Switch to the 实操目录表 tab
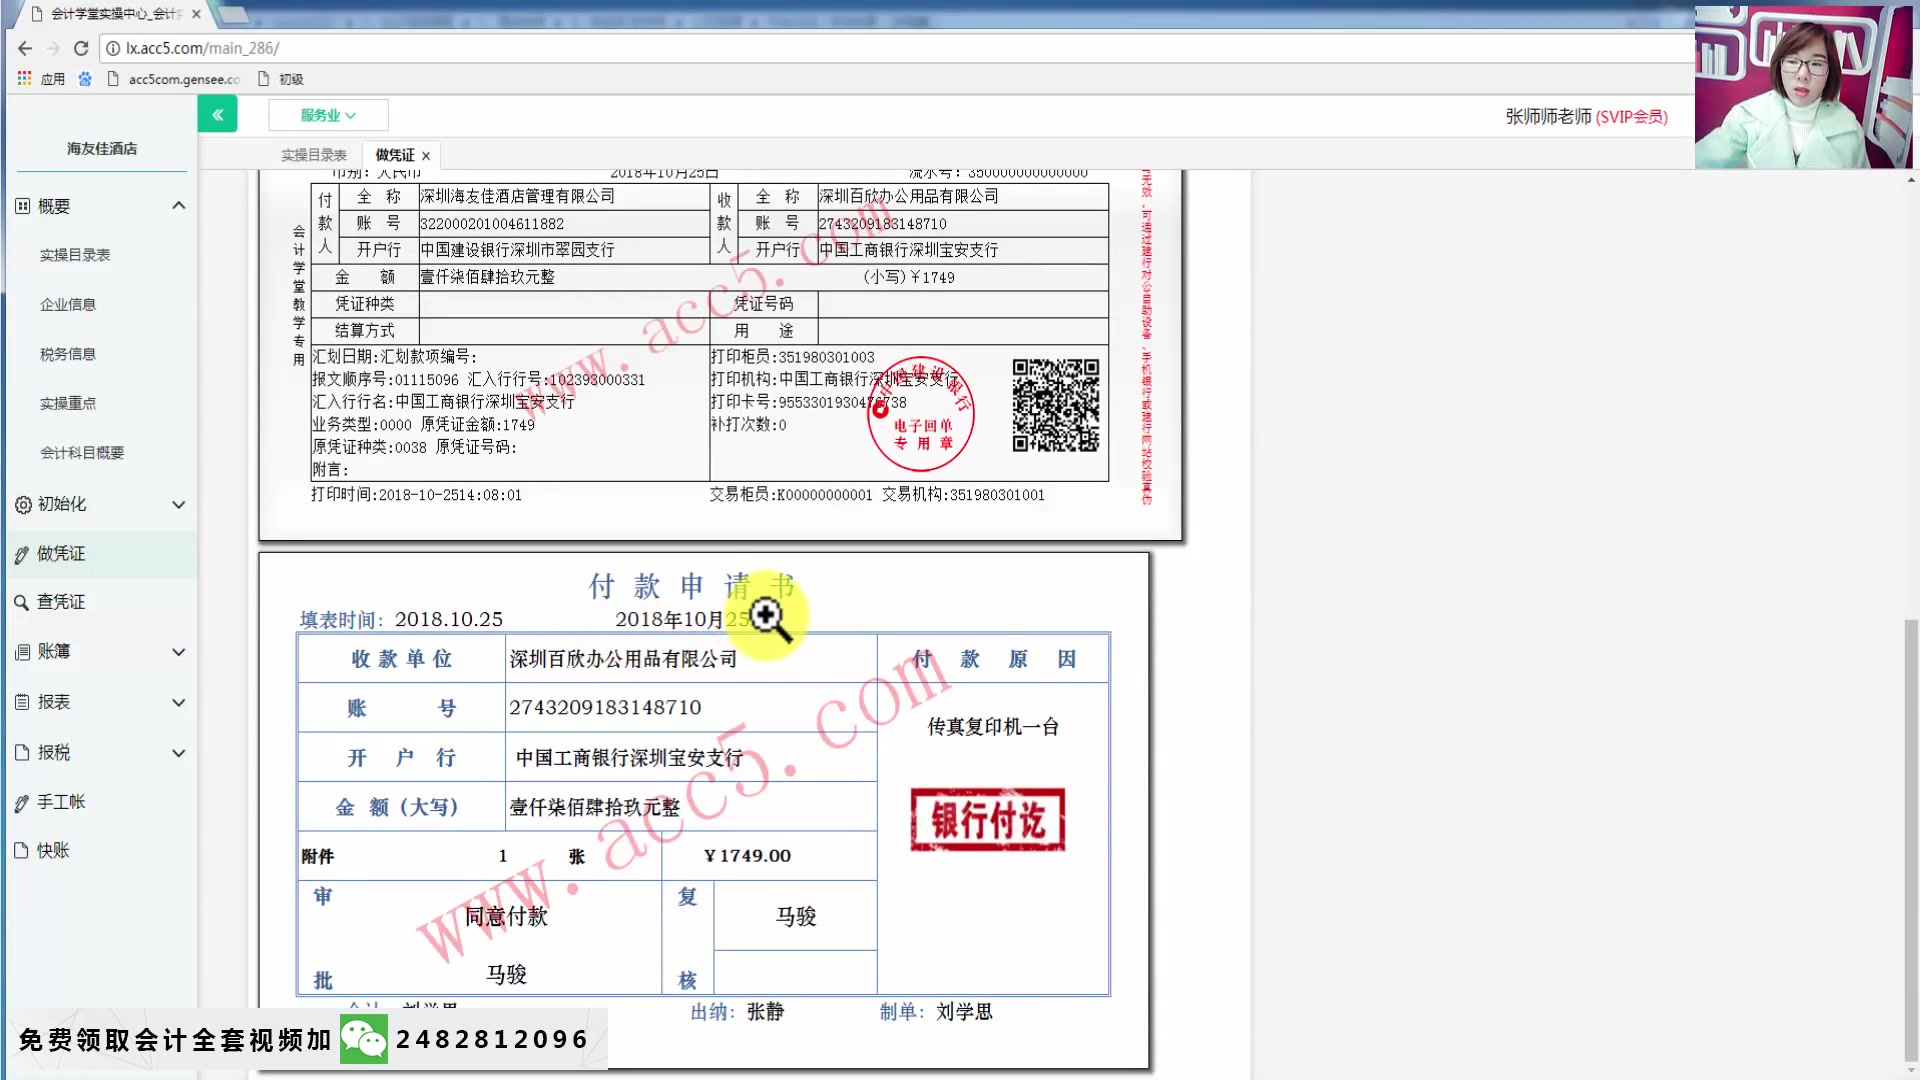The width and height of the screenshot is (1920, 1080). [314, 154]
